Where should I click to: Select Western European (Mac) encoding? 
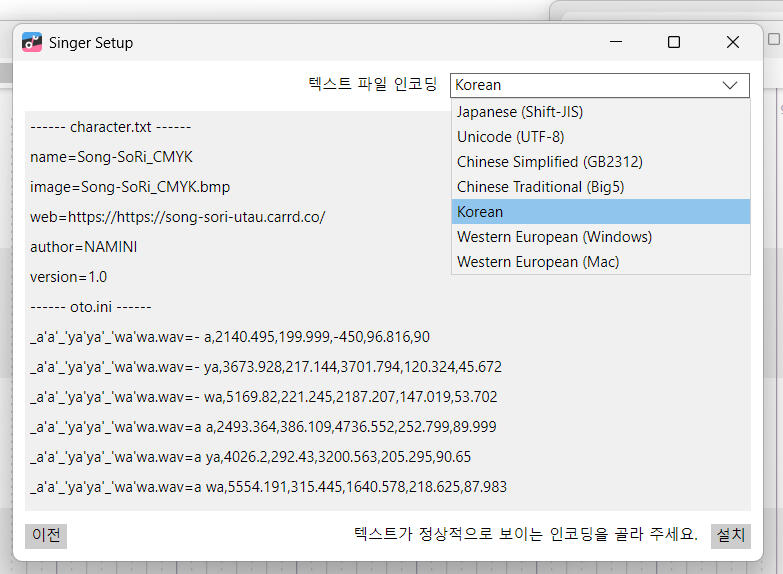538,262
